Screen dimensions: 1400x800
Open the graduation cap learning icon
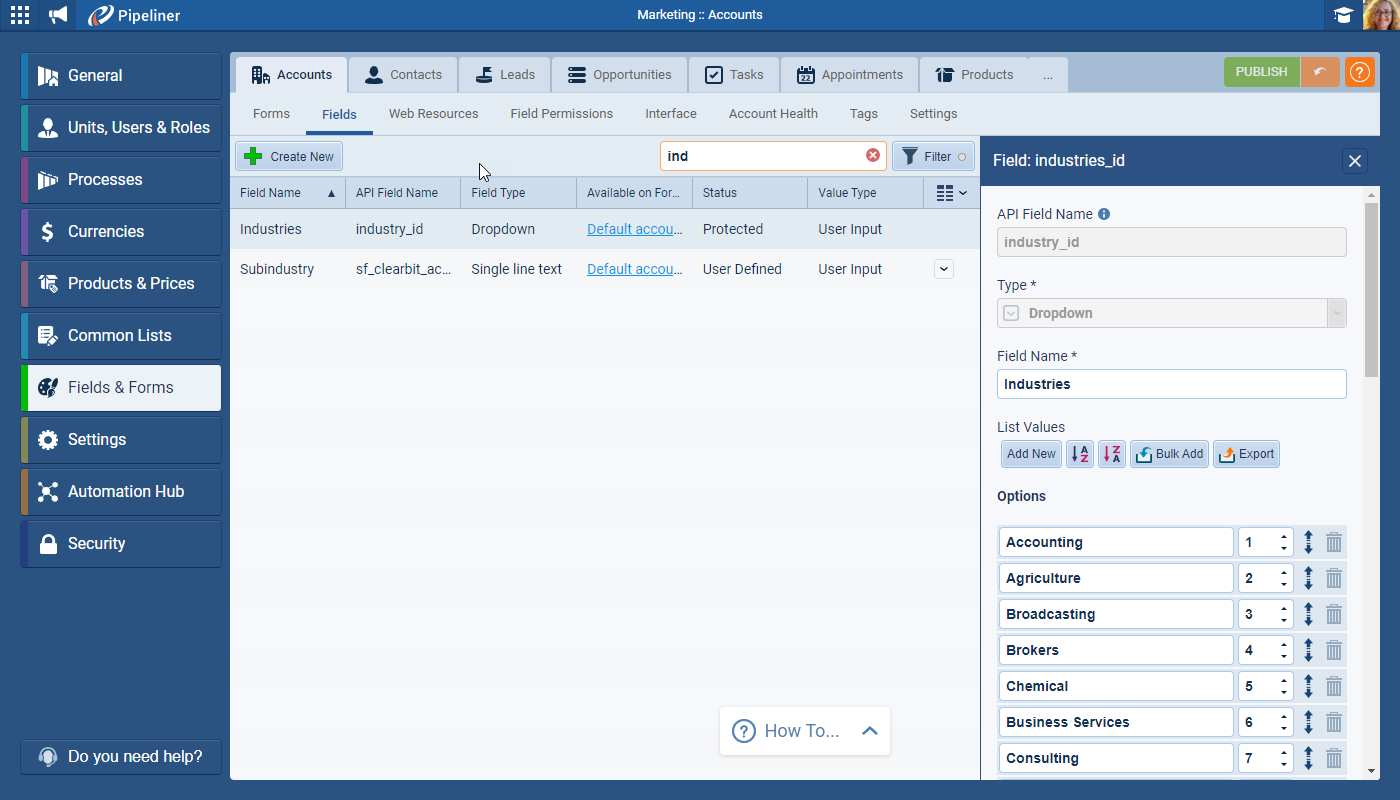pos(1343,15)
